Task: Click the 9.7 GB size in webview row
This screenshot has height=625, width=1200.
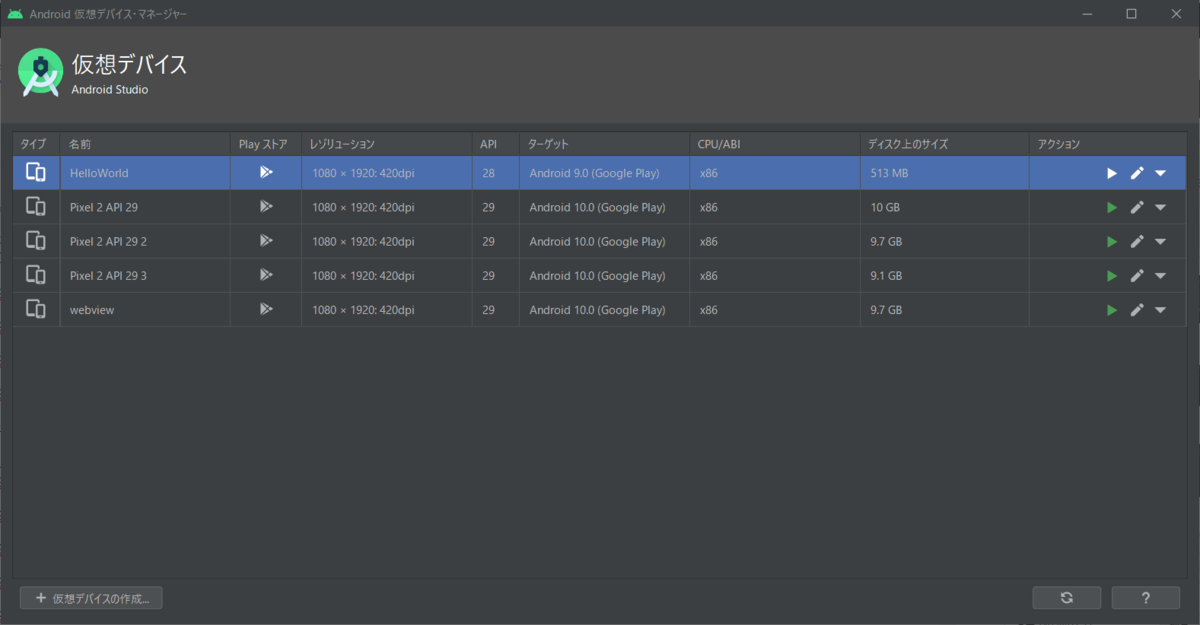Action: click(x=945, y=310)
